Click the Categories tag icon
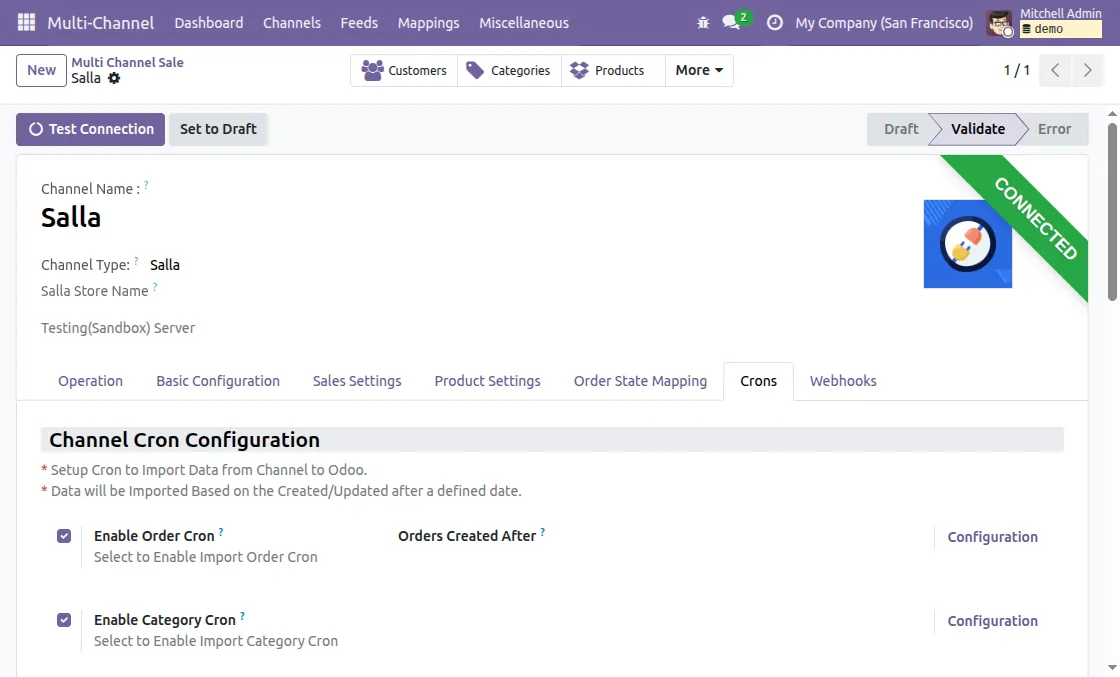Screen dimensions: 1120x677 [x=475, y=70]
